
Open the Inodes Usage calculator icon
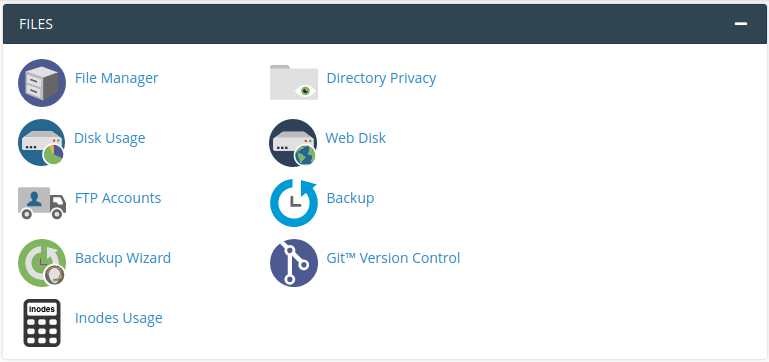point(42,323)
